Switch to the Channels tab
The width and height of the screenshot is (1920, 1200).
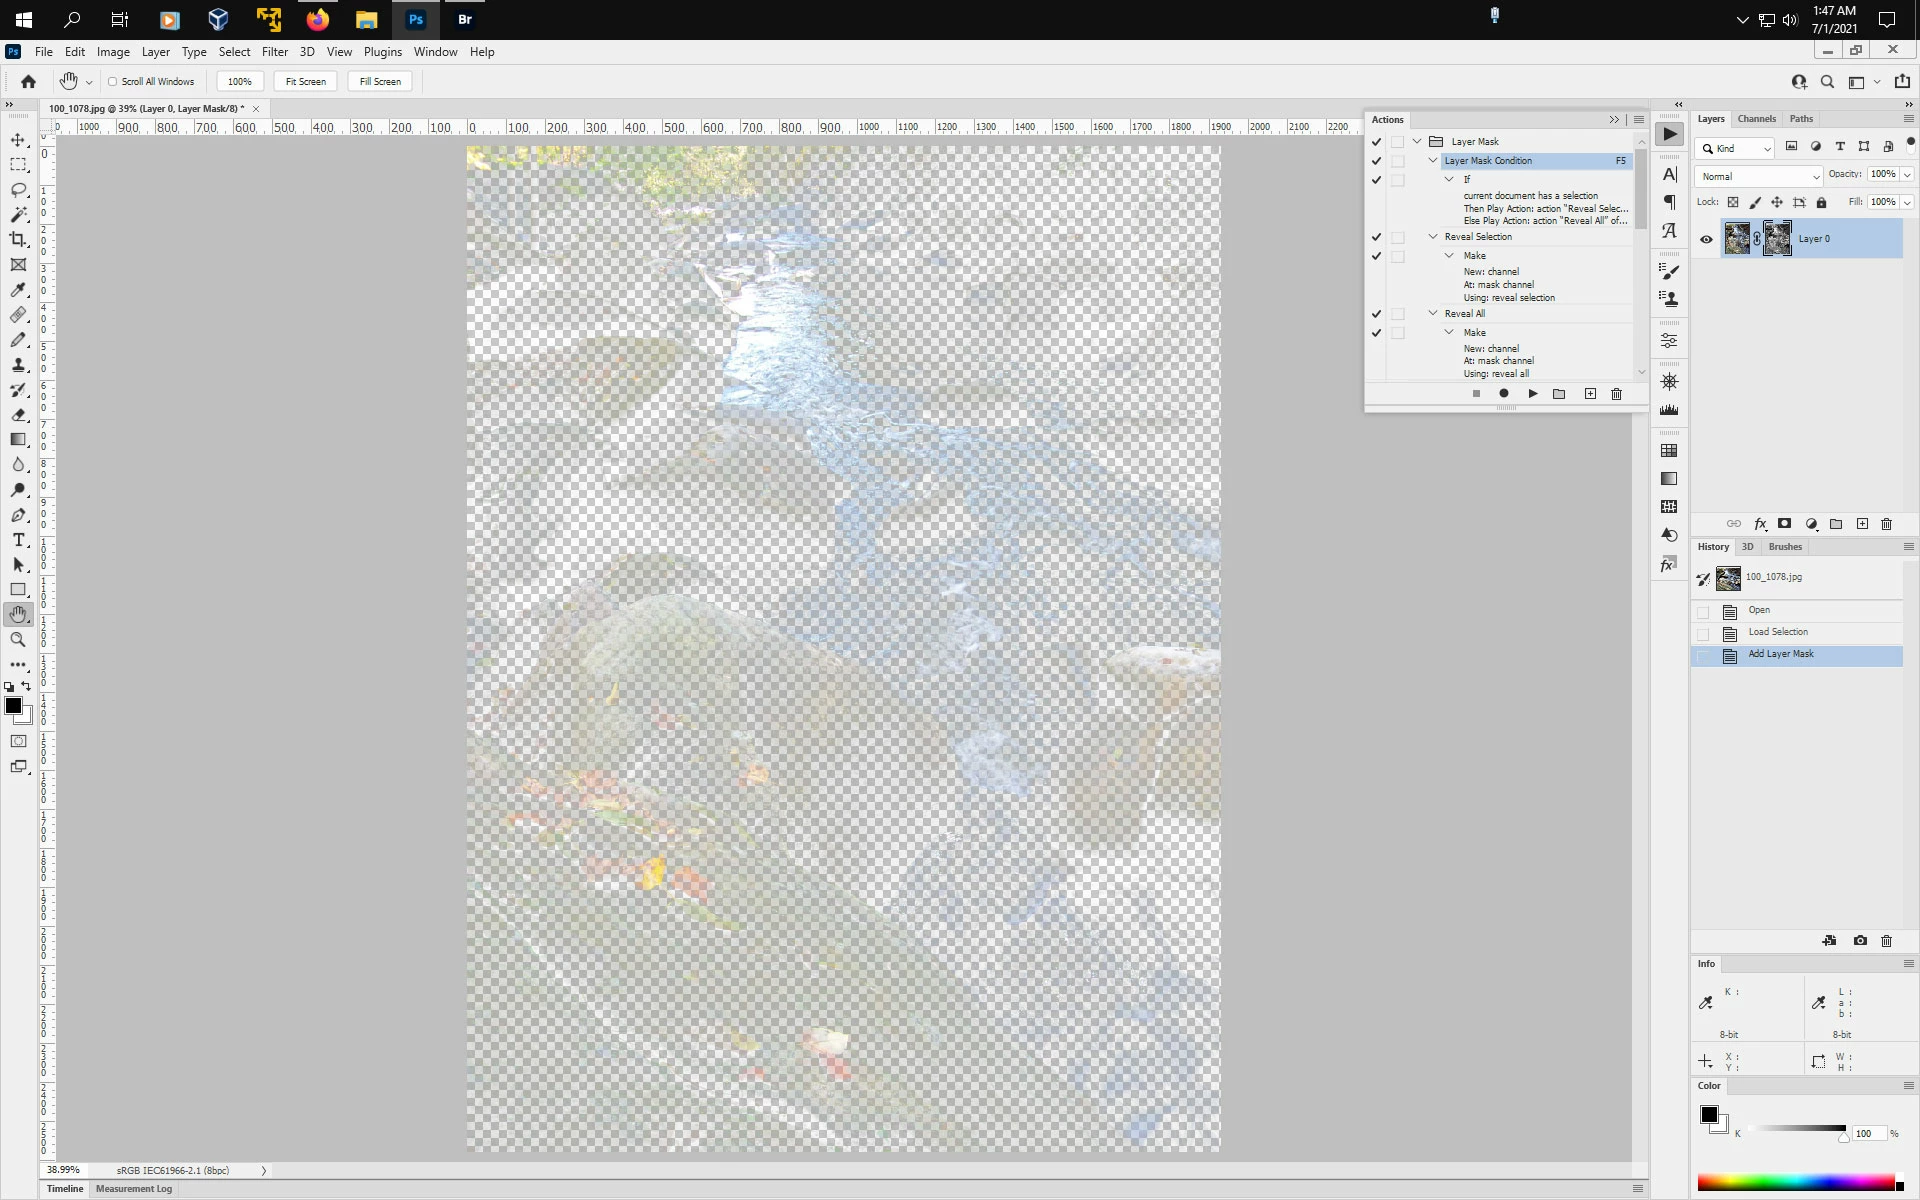click(x=1756, y=119)
